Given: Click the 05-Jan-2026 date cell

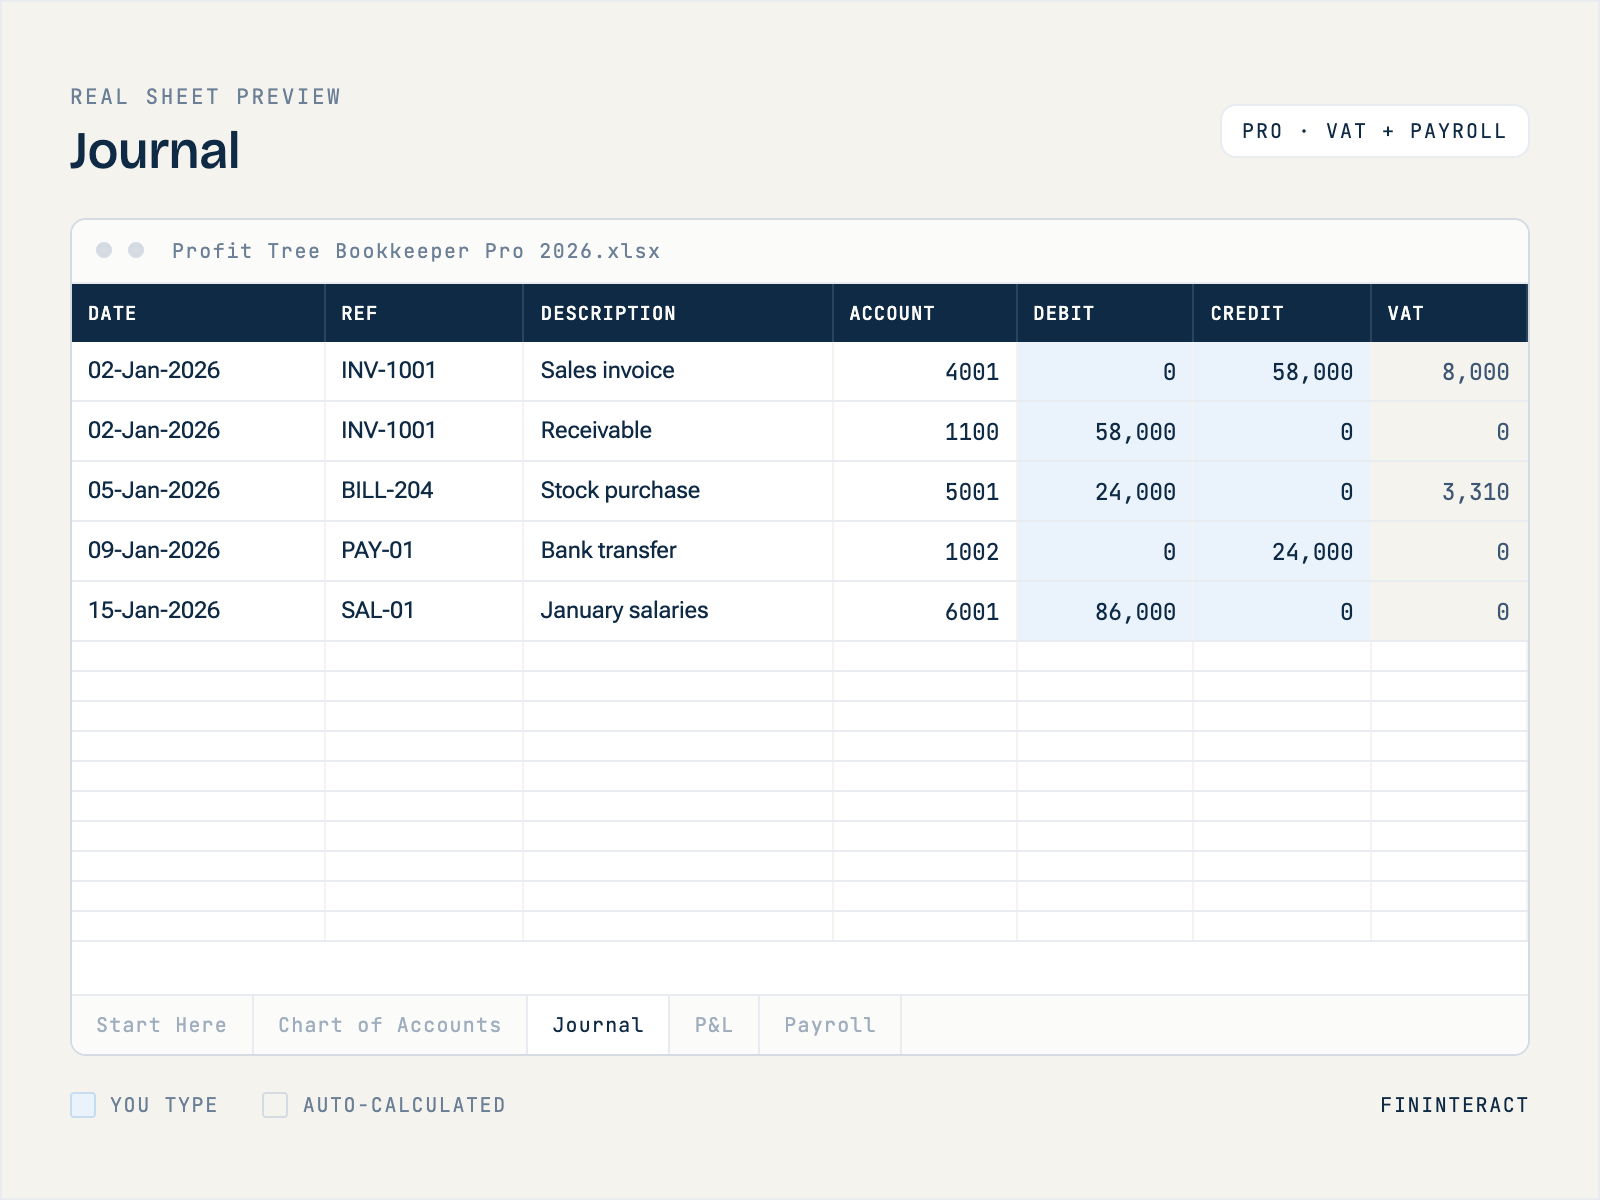Looking at the screenshot, I should (x=198, y=491).
